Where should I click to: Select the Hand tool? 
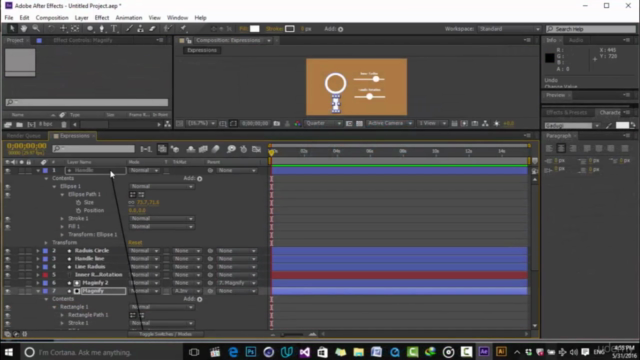[24, 29]
